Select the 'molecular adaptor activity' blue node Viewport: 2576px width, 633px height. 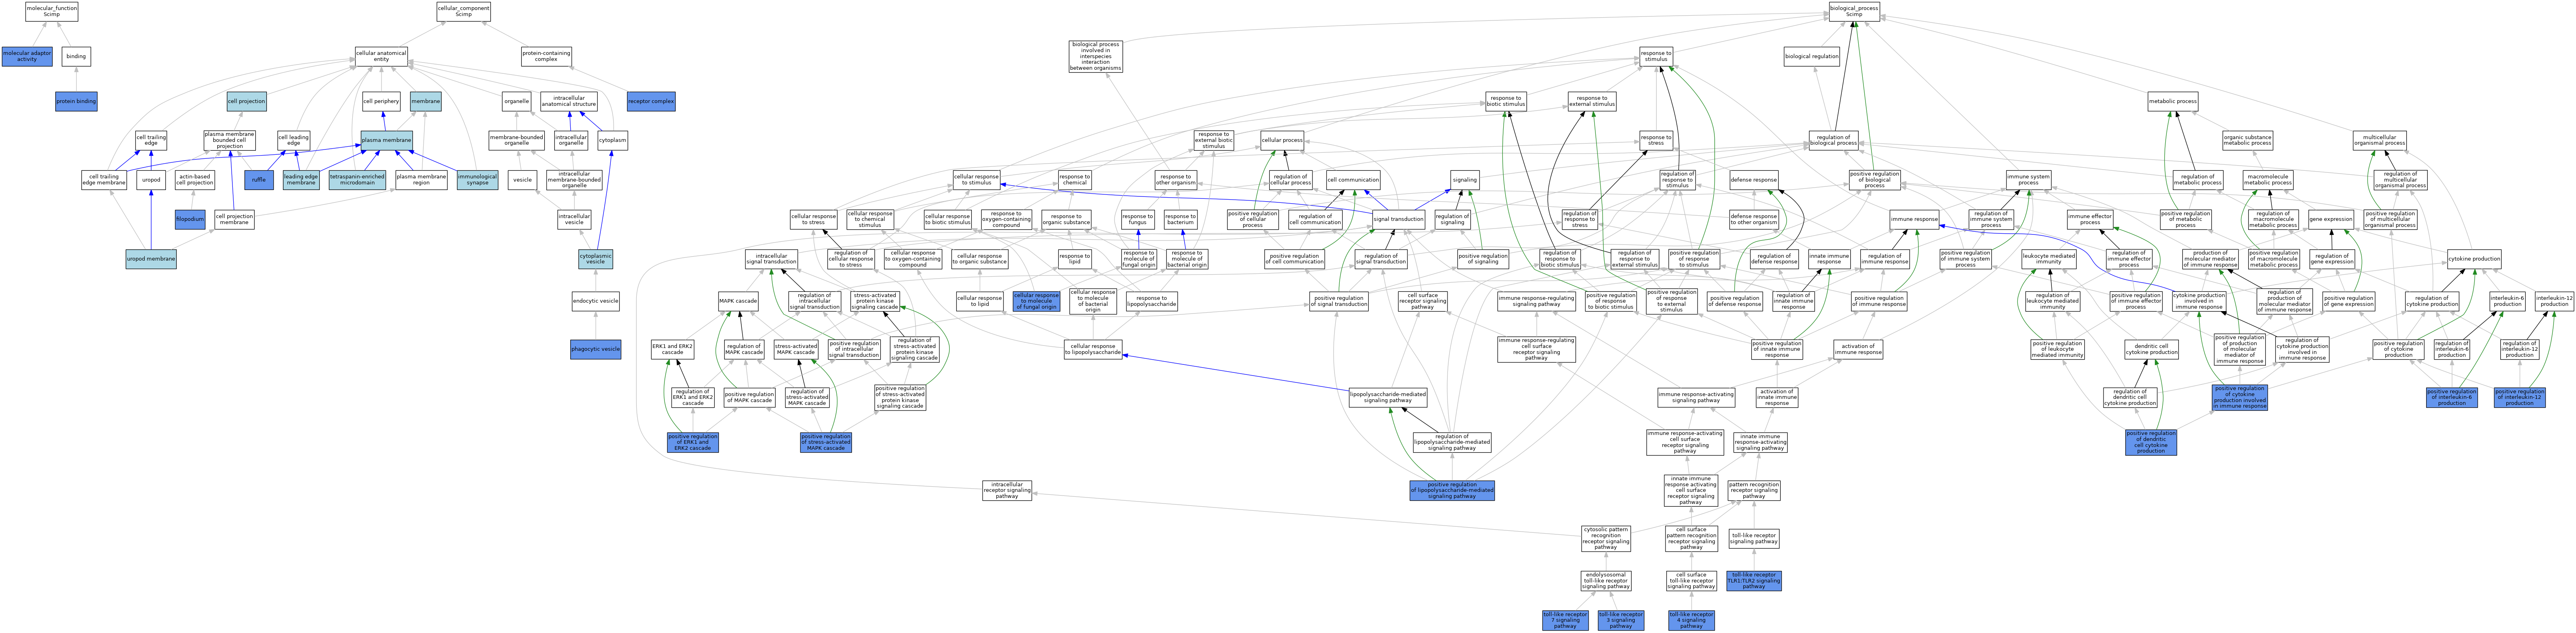click(x=27, y=56)
